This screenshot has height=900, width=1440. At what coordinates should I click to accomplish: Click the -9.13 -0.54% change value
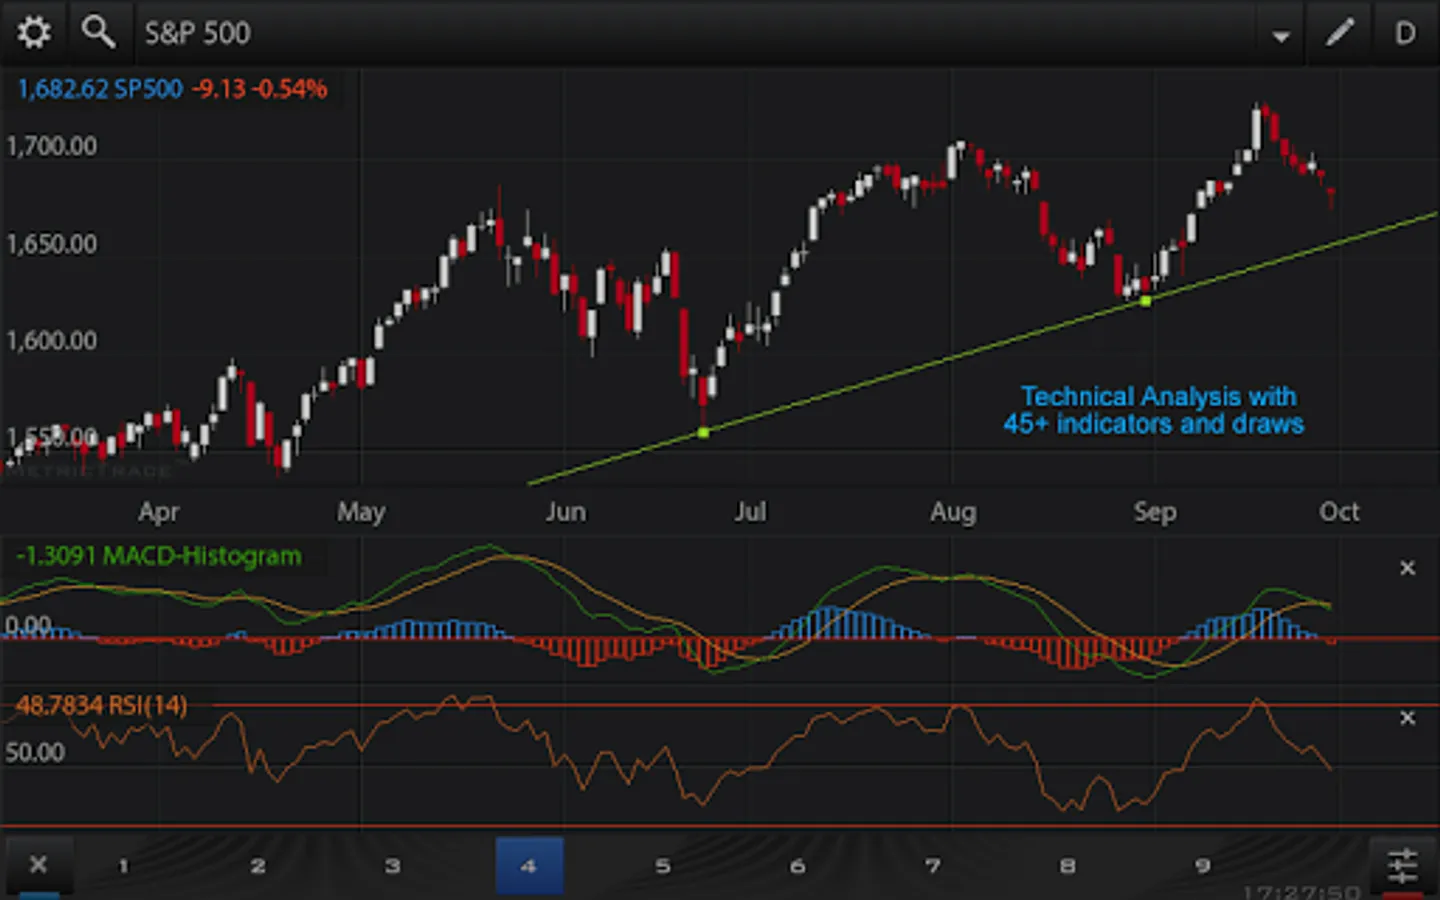pyautogui.click(x=260, y=89)
